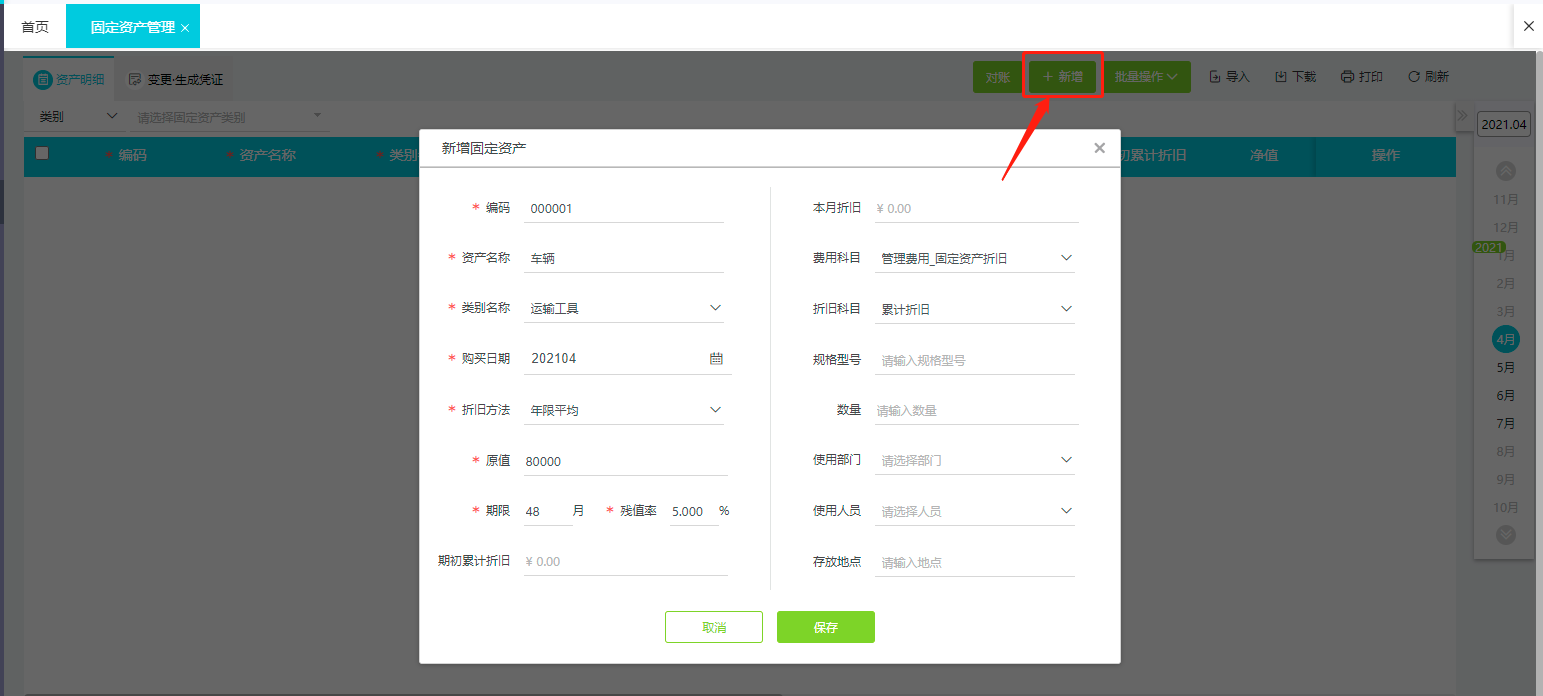Open the 批量操作 dropdown menu
Image resolution: width=1543 pixels, height=696 pixels.
[1146, 75]
